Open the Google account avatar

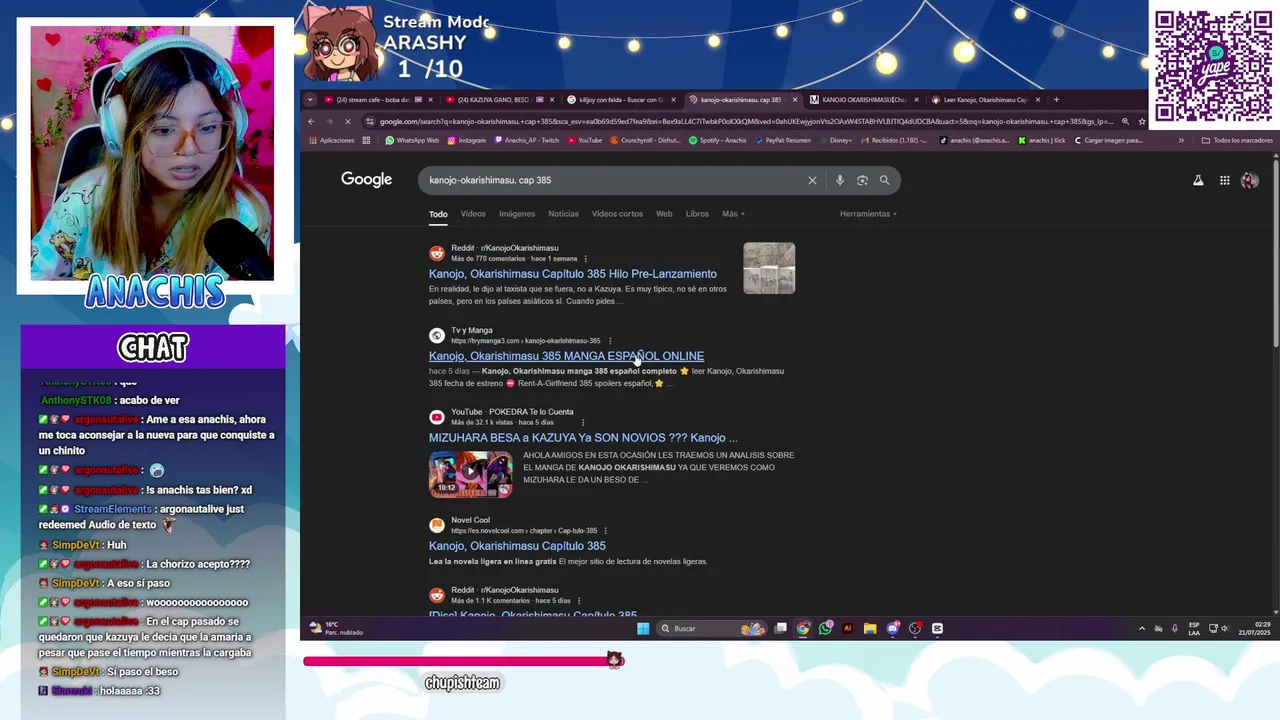coord(1249,180)
